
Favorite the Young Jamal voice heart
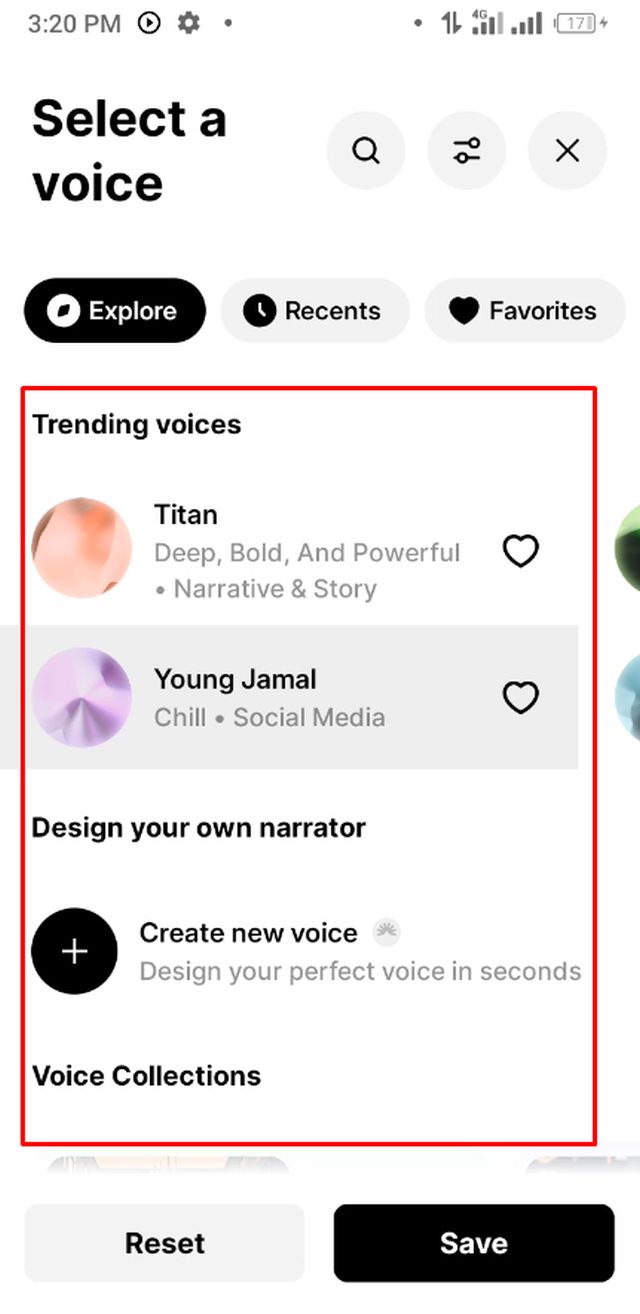[520, 697]
